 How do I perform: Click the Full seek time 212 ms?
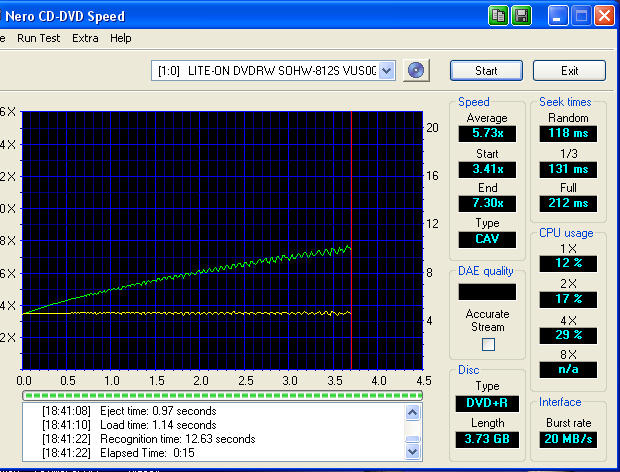click(568, 203)
